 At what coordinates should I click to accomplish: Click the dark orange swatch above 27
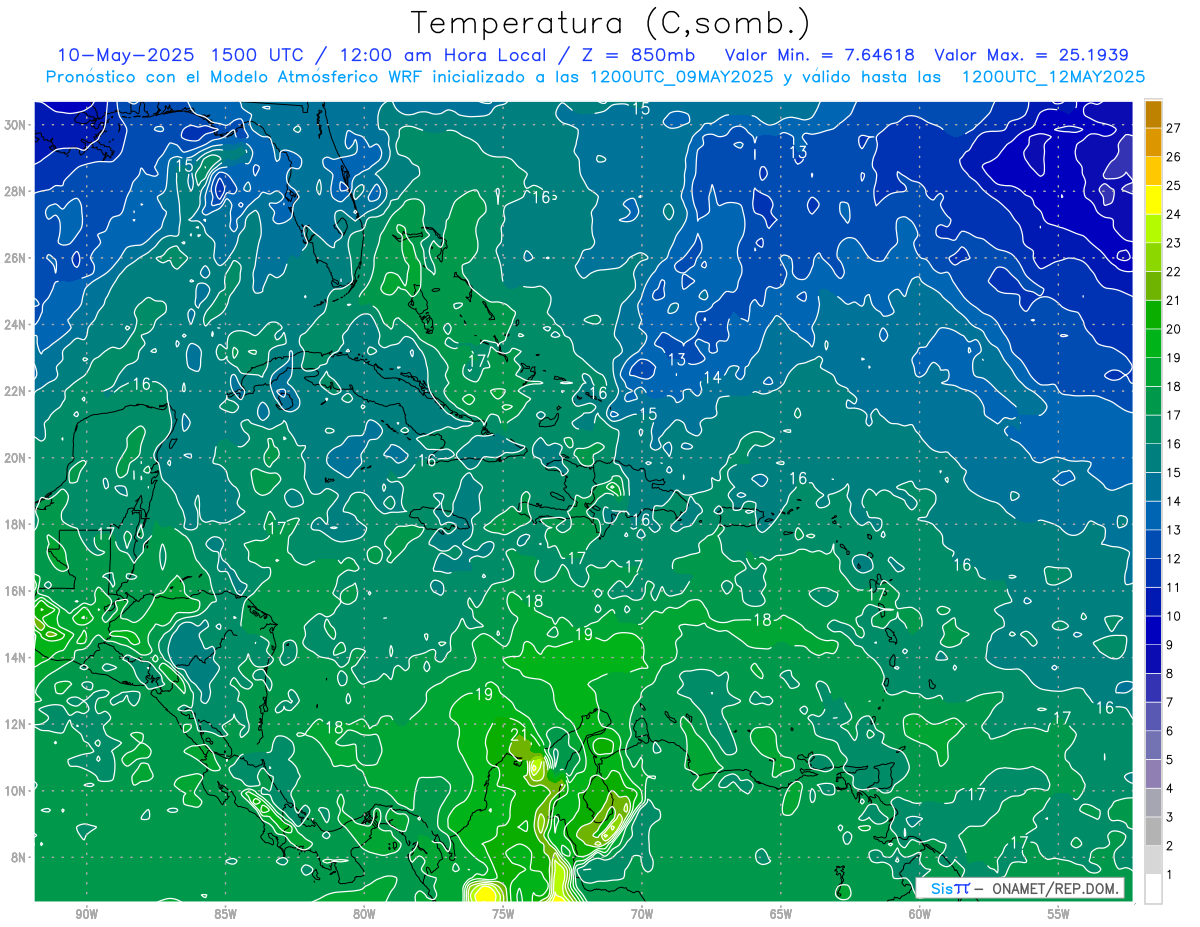click(1154, 114)
